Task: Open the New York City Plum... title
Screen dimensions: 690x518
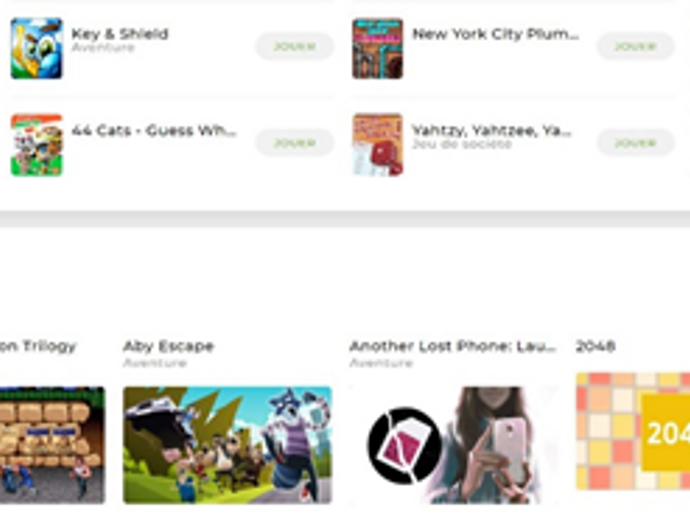Action: (495, 34)
